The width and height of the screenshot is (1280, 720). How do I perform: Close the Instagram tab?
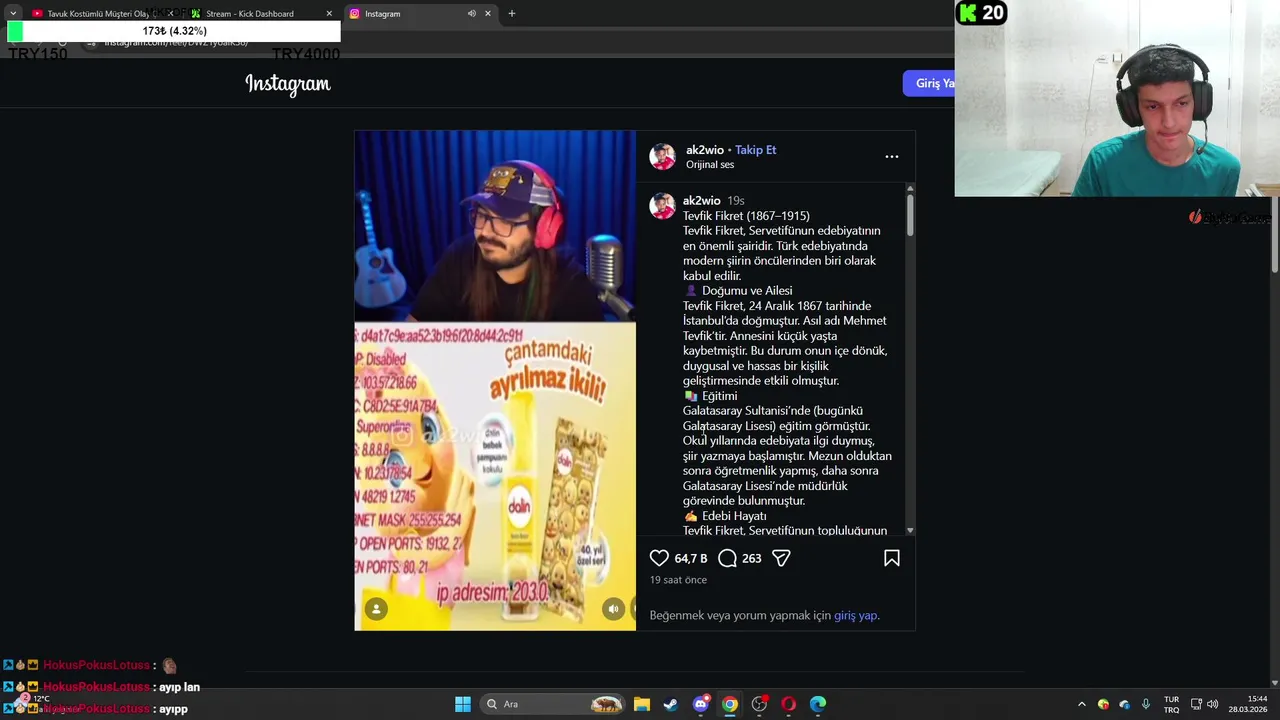(488, 14)
